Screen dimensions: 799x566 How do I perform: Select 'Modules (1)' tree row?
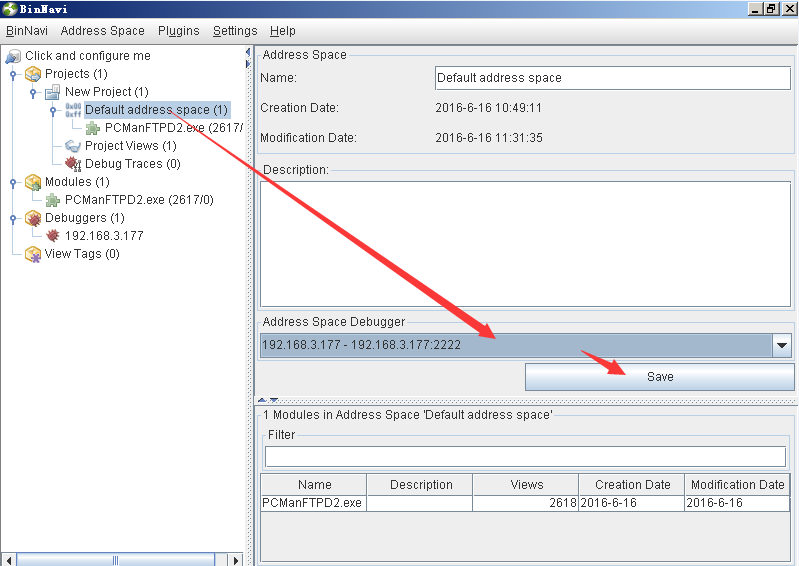point(77,182)
